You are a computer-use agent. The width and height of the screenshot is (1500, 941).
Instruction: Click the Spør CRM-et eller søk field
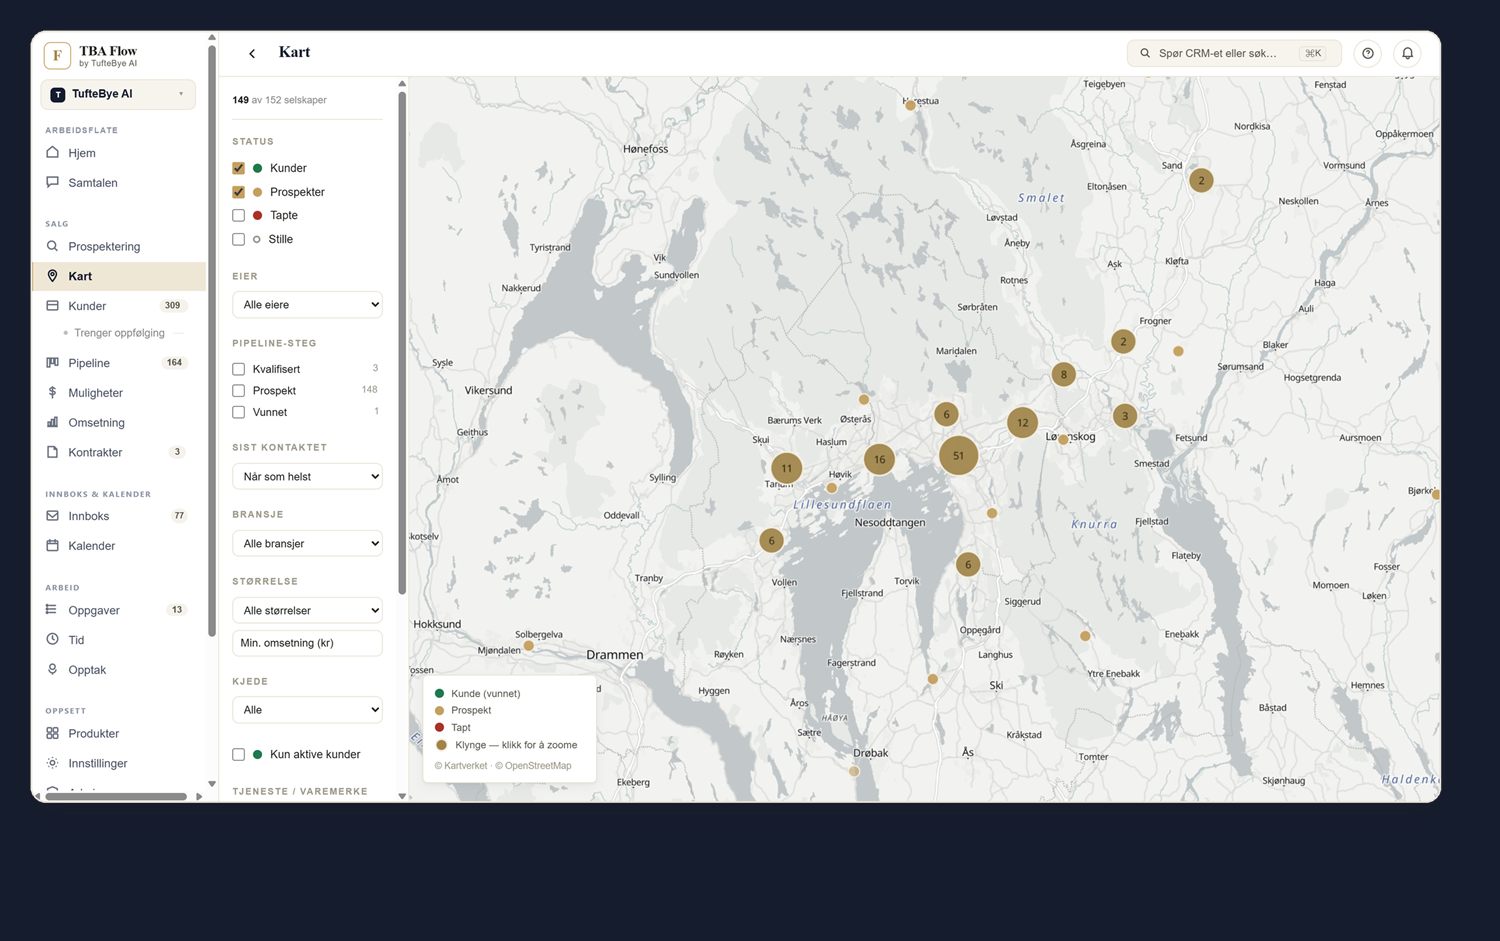tap(1234, 53)
